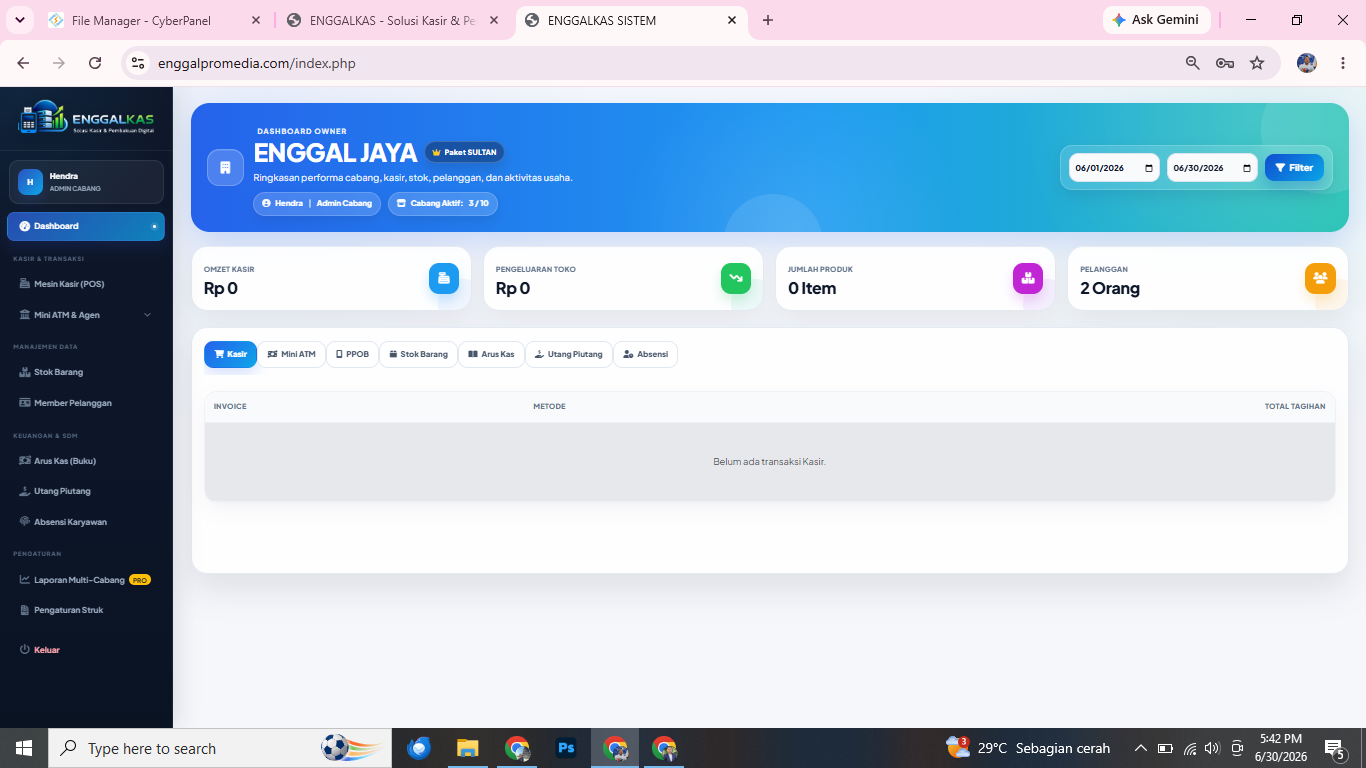Open Dashboard in the sidebar
This screenshot has width=1366, height=768.
point(86,226)
